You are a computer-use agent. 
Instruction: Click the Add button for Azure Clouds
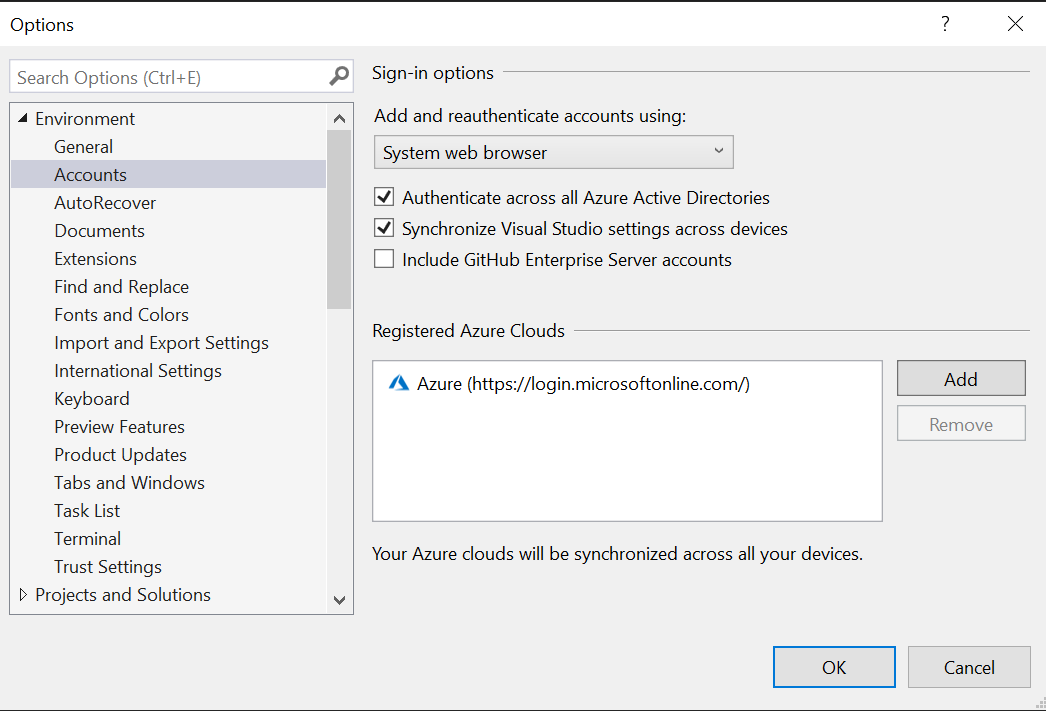tap(960, 379)
